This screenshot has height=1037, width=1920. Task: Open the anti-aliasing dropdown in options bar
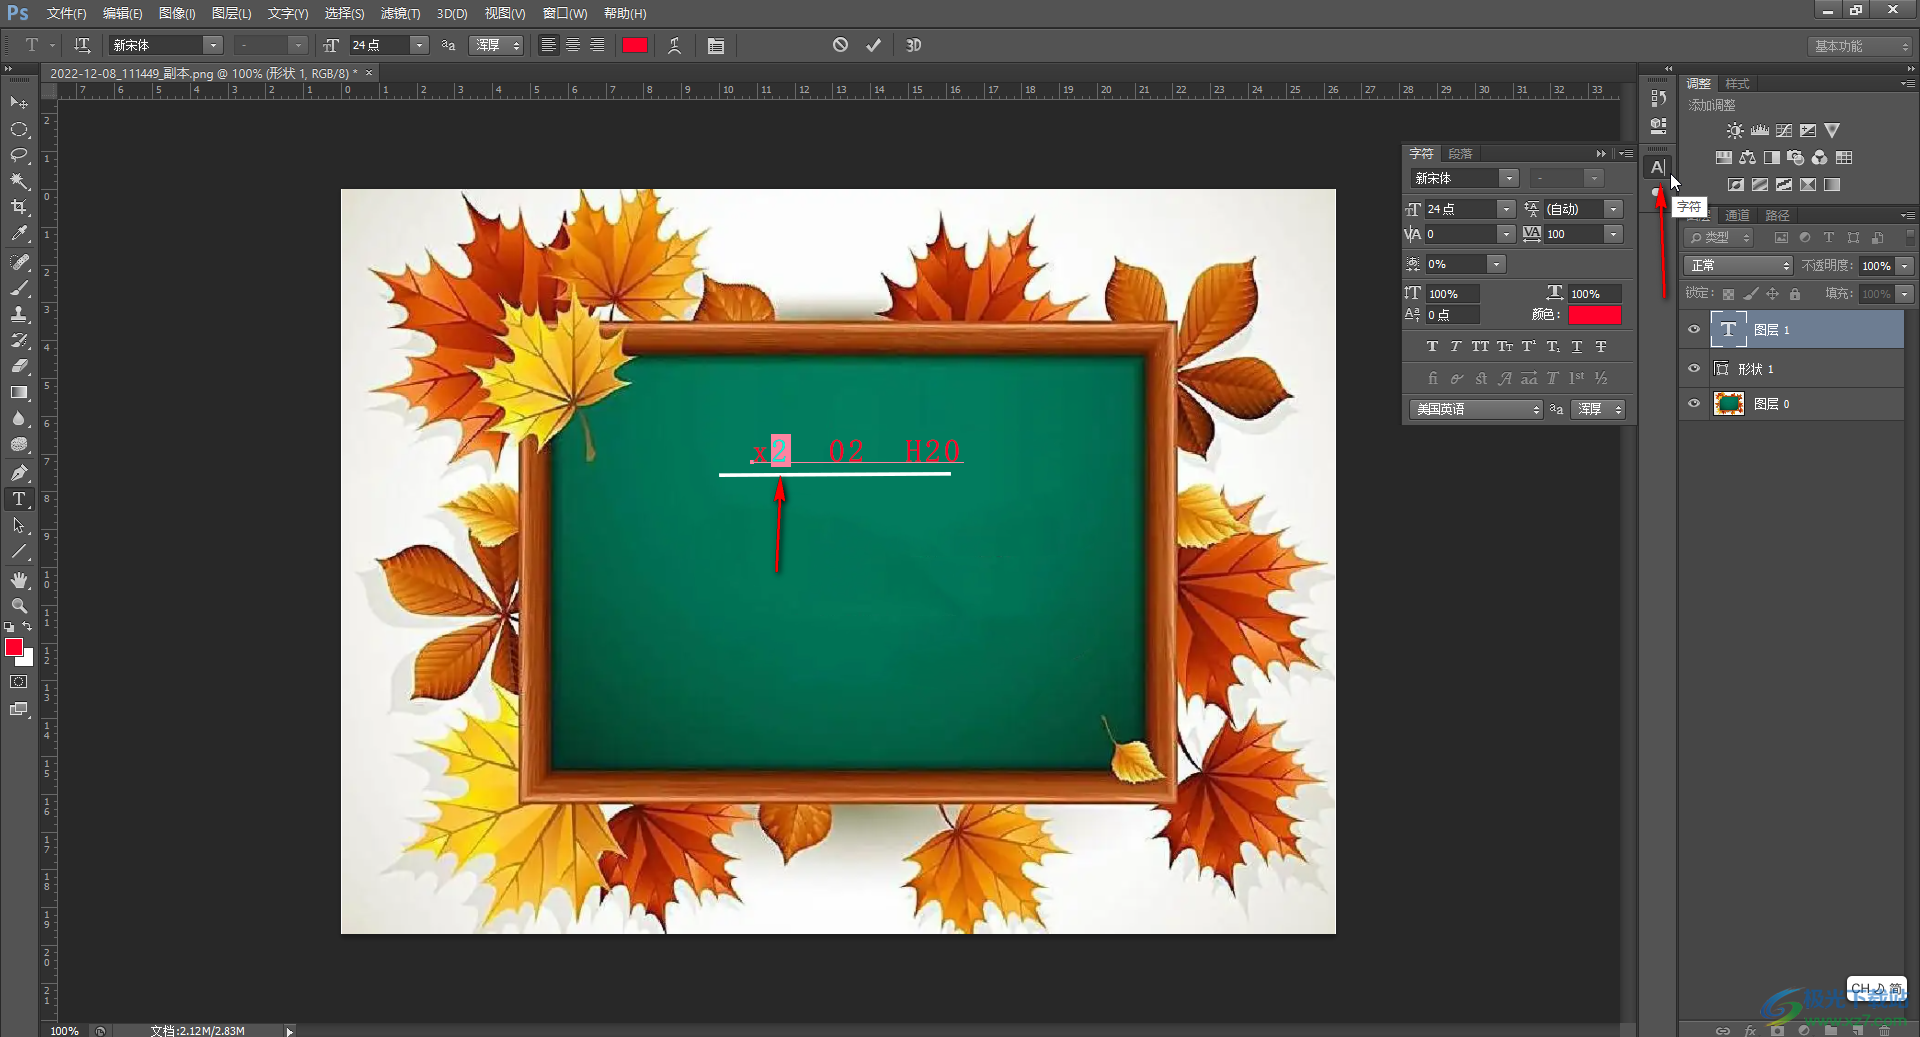point(497,45)
